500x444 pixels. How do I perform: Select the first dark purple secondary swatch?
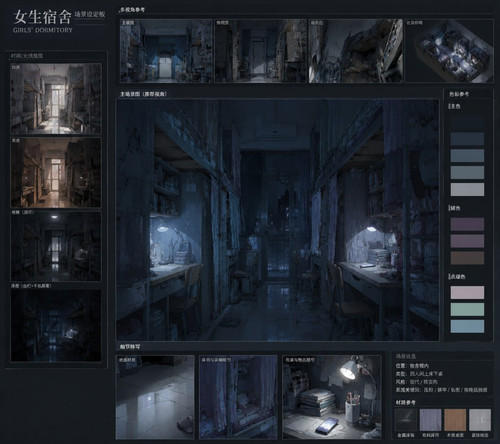click(467, 224)
